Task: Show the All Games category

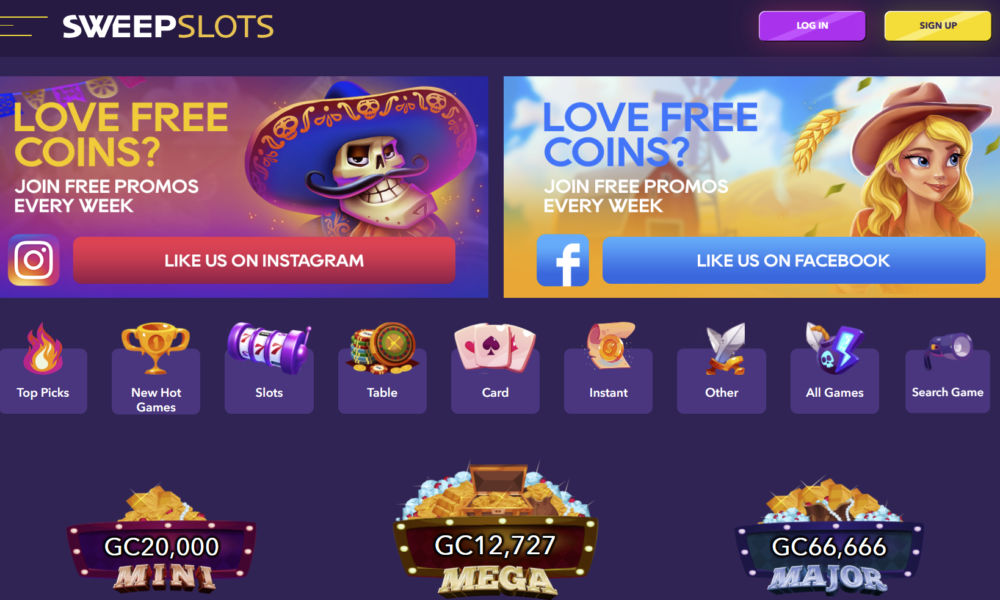Action: [835, 369]
